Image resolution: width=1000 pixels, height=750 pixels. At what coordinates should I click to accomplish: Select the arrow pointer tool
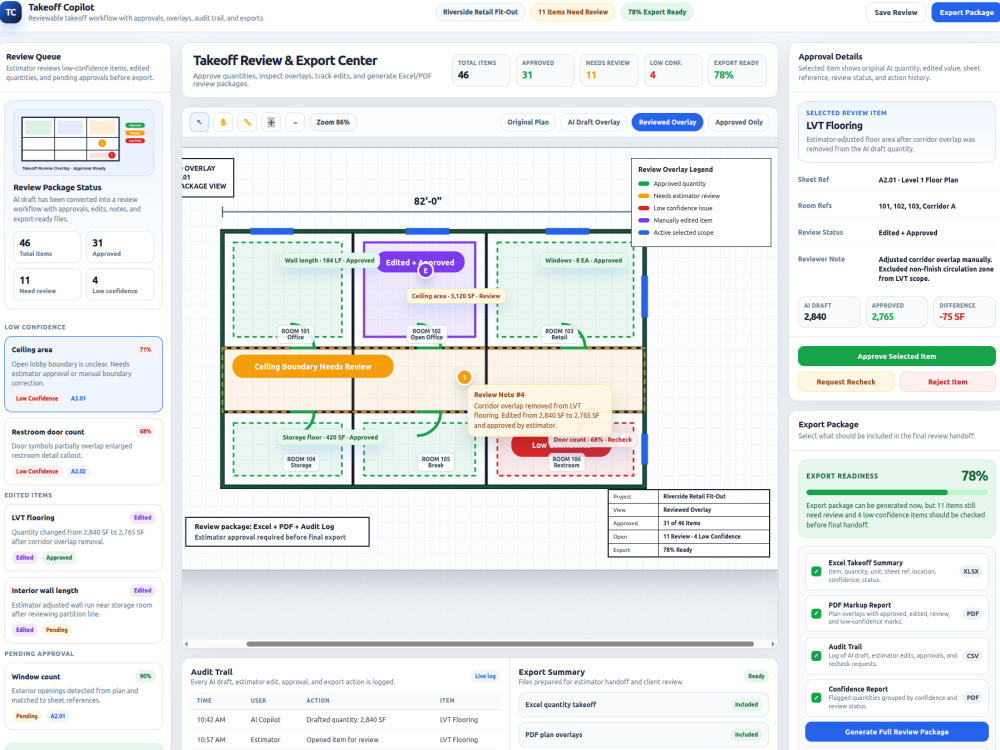[199, 122]
